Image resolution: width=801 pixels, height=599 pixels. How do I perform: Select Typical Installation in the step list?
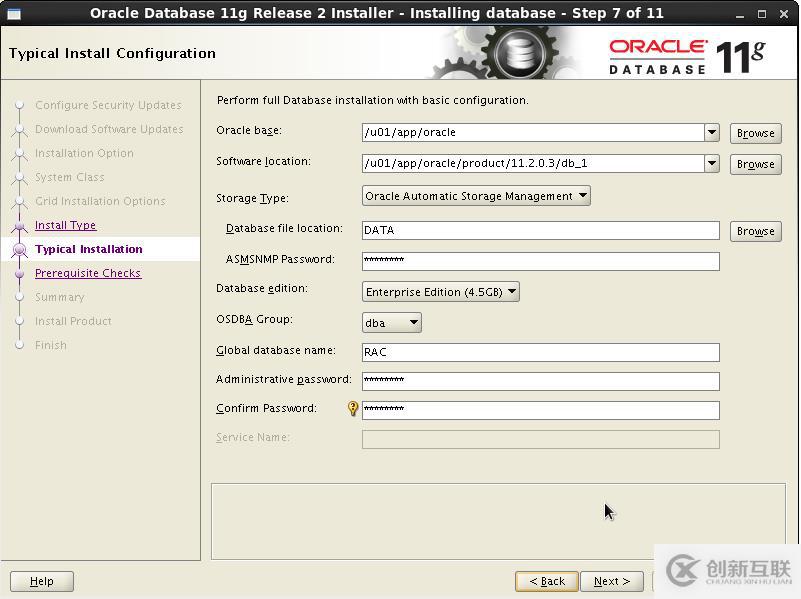(x=88, y=249)
